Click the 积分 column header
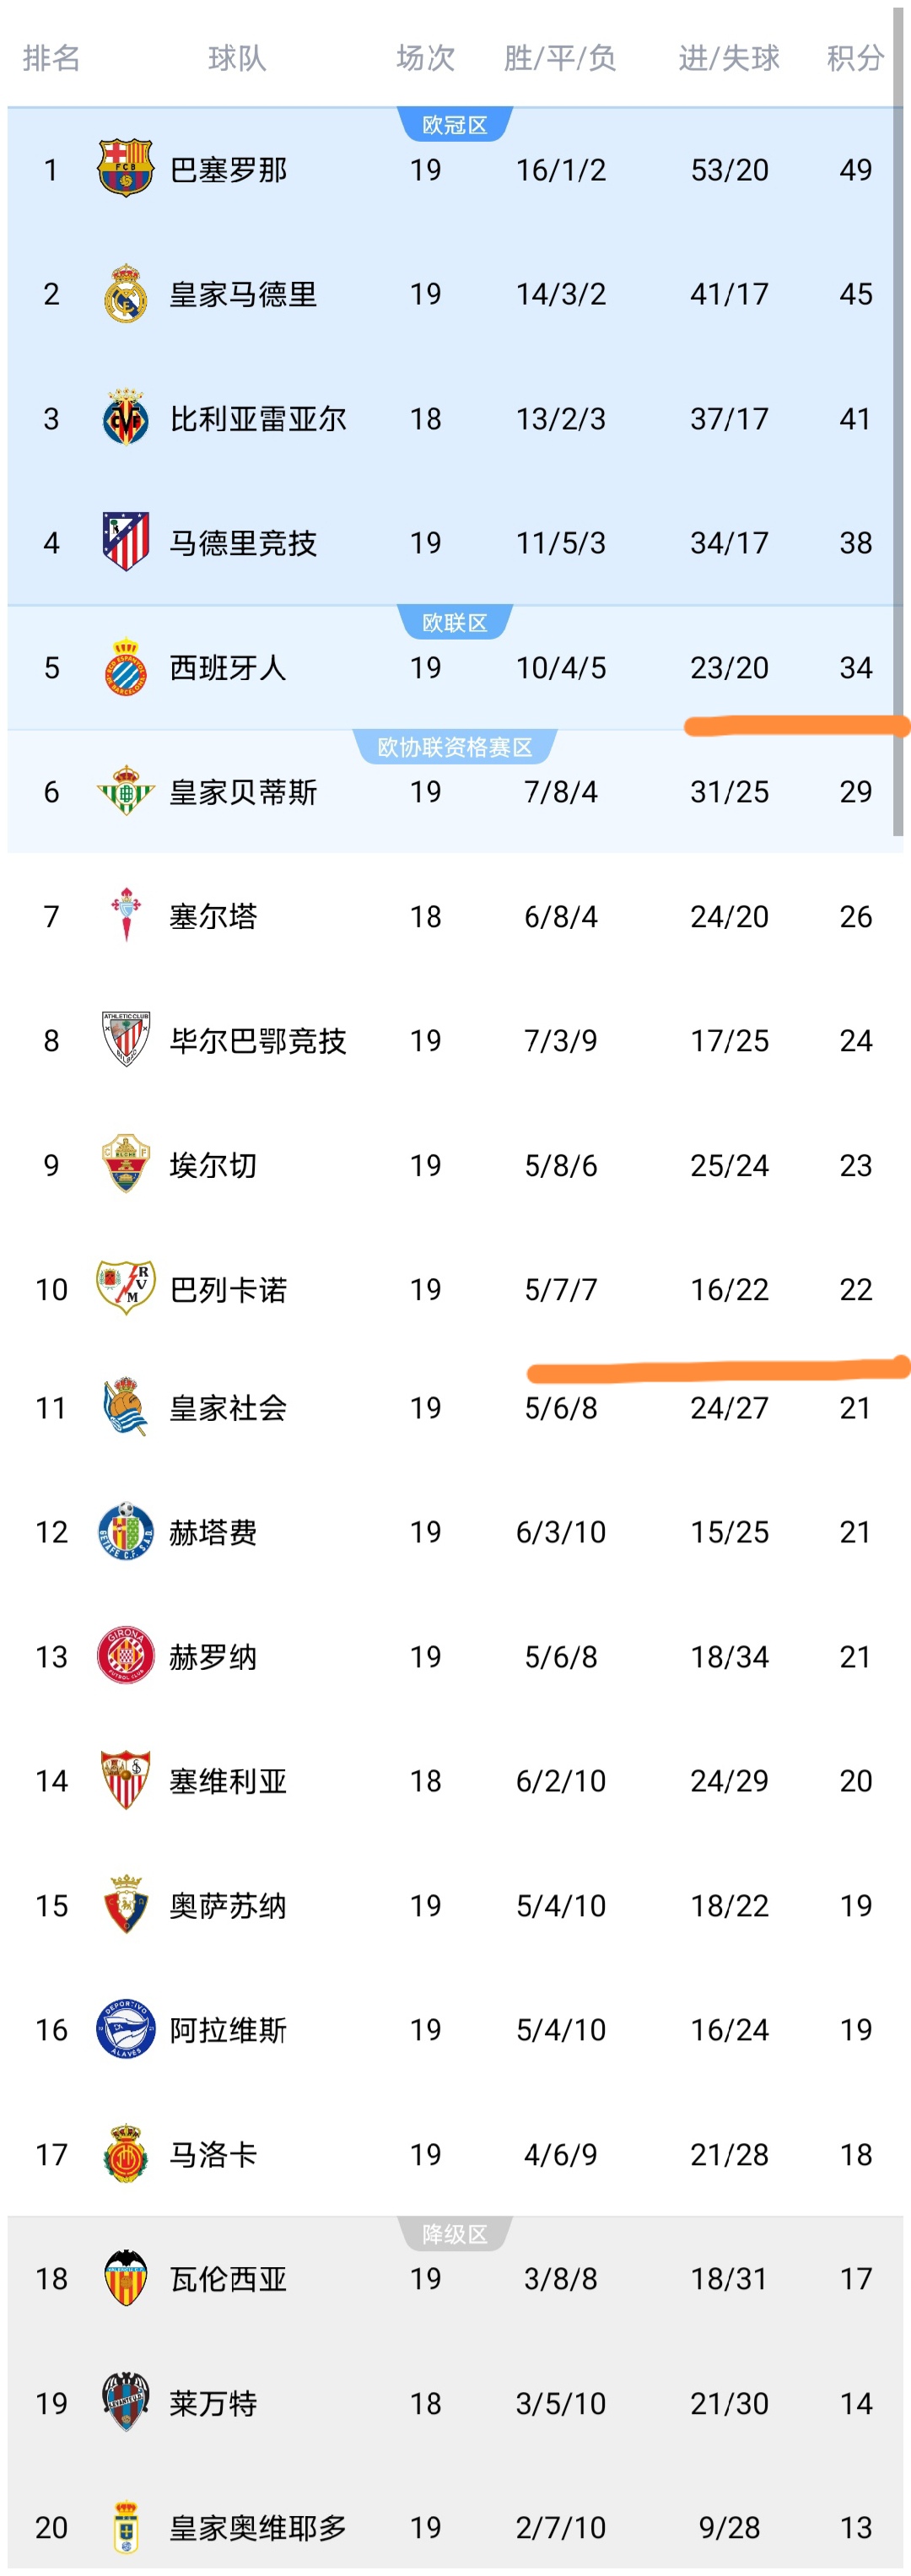The image size is (911, 2576). click(855, 58)
